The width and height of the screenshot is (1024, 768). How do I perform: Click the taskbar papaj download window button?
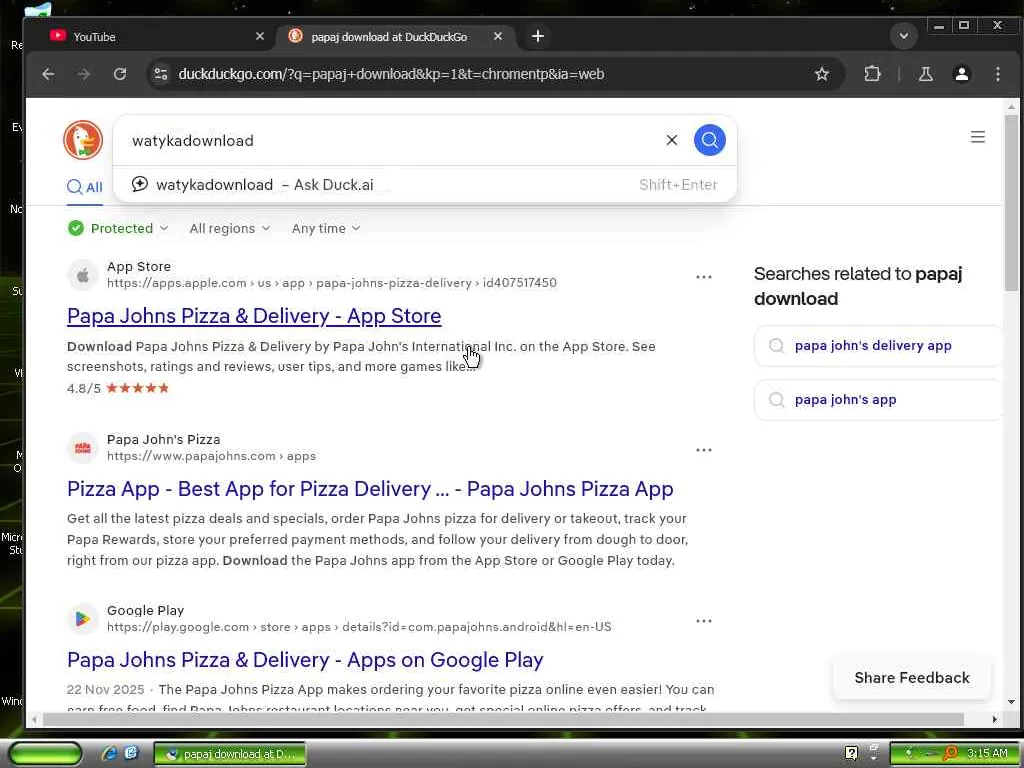[x=230, y=754]
